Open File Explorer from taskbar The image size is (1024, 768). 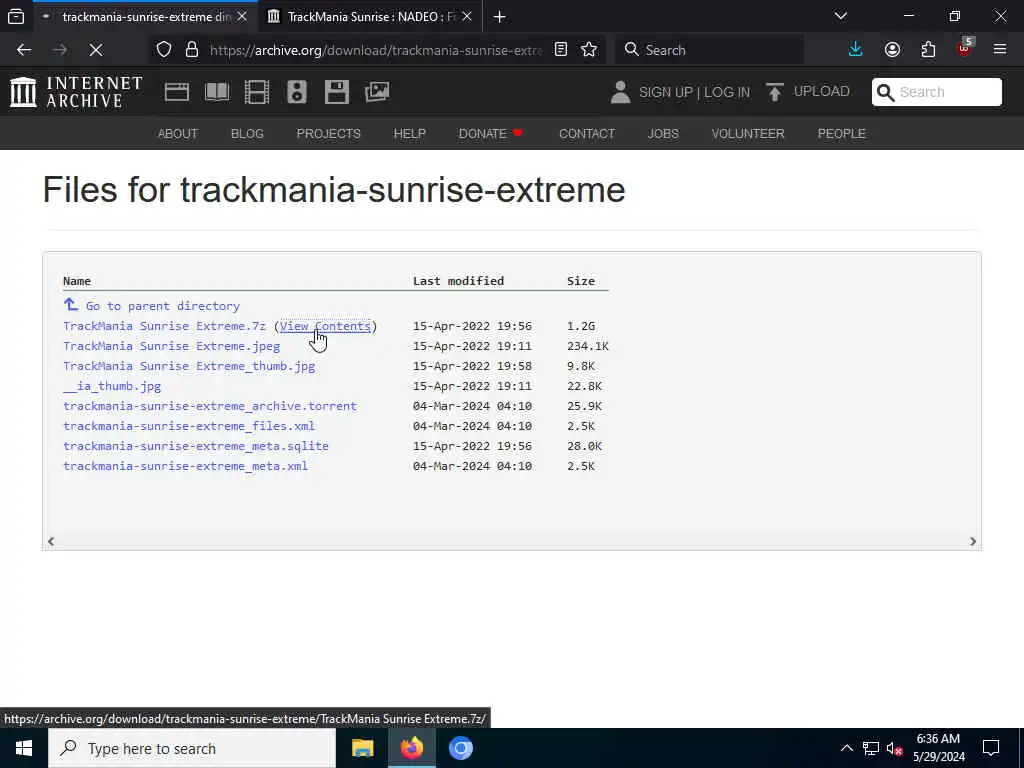362,748
